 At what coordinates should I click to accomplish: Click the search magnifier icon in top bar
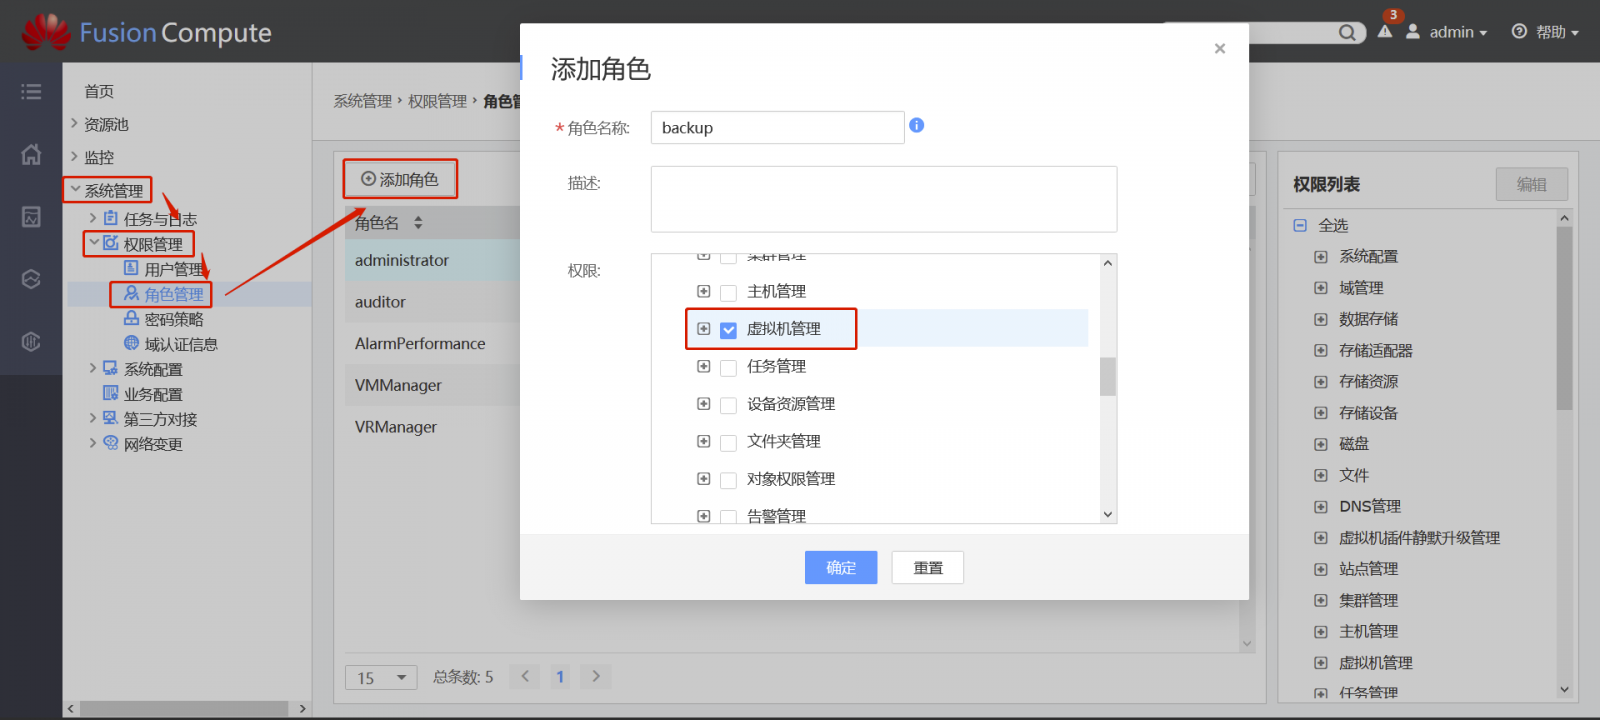(1347, 33)
